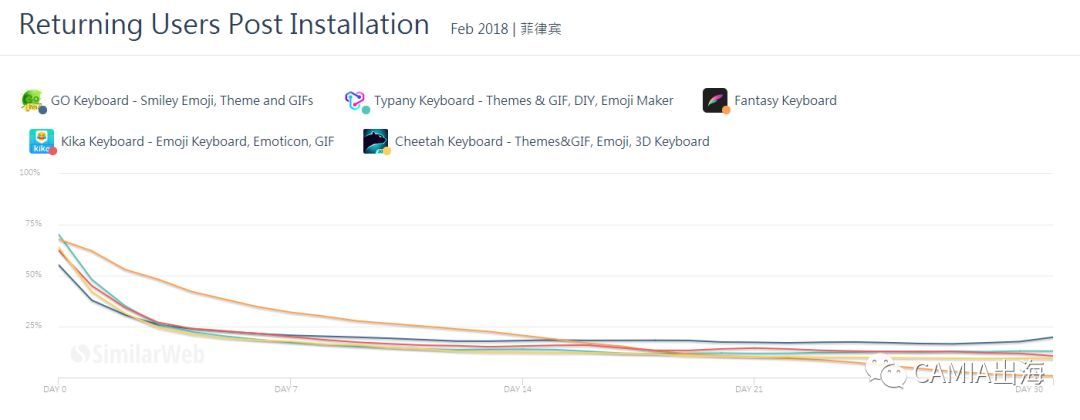Screen dimensions: 1080x420
Task: Click the orange dot on Fantasy Keyboard icon
Action: tap(726, 110)
